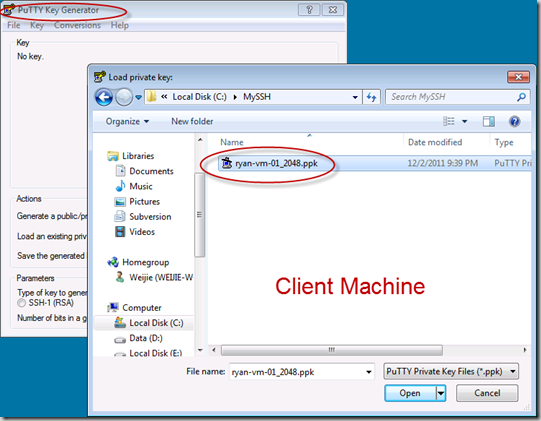Open the view options dropdown arrow
541x421 pixels.
[464, 121]
